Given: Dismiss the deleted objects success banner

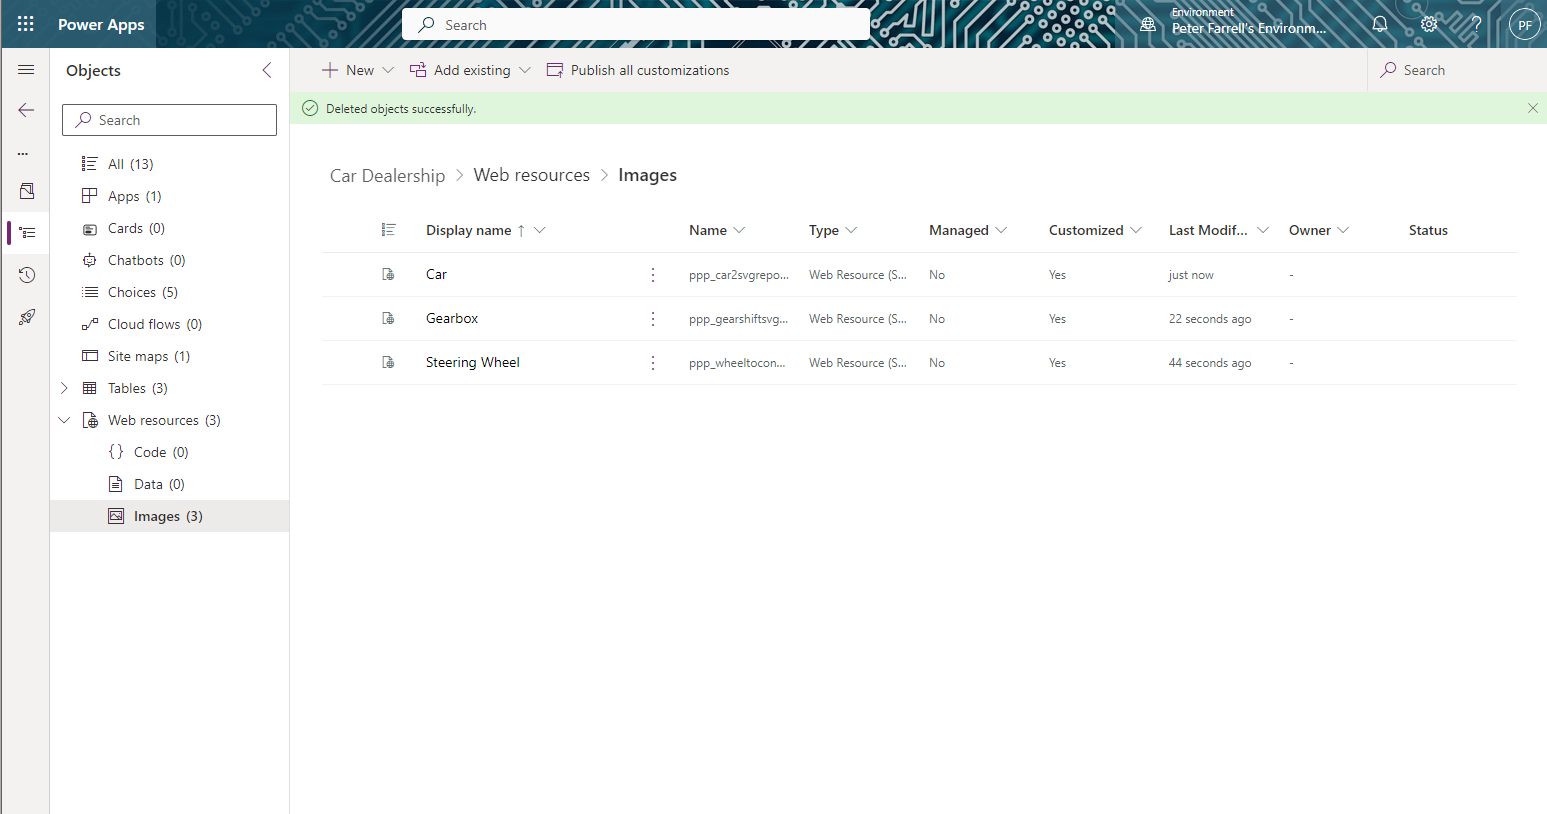Looking at the screenshot, I should pyautogui.click(x=1533, y=108).
